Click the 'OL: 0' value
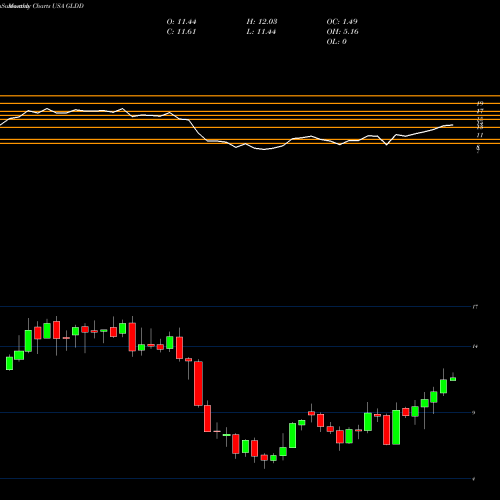 pyautogui.click(x=336, y=42)
